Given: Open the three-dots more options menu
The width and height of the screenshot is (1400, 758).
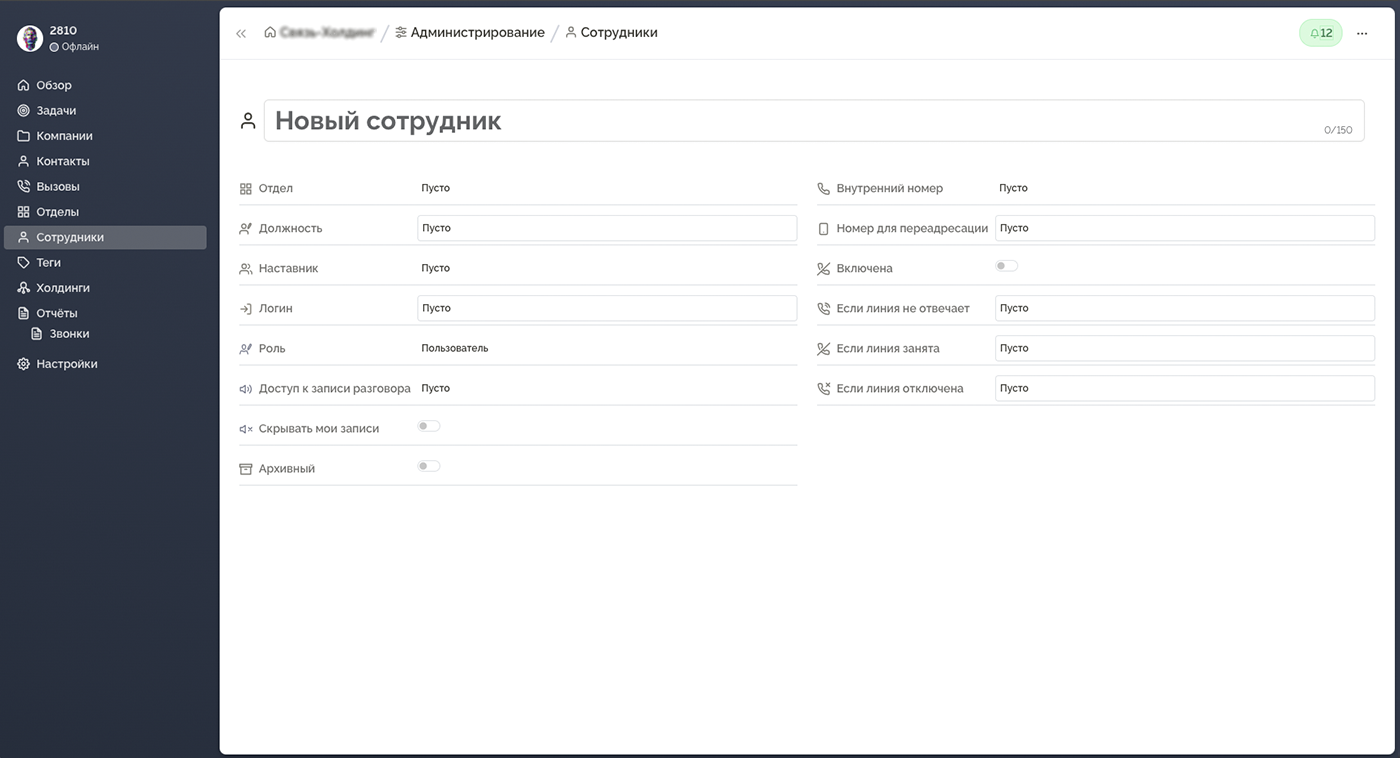Looking at the screenshot, I should tap(1362, 33).
